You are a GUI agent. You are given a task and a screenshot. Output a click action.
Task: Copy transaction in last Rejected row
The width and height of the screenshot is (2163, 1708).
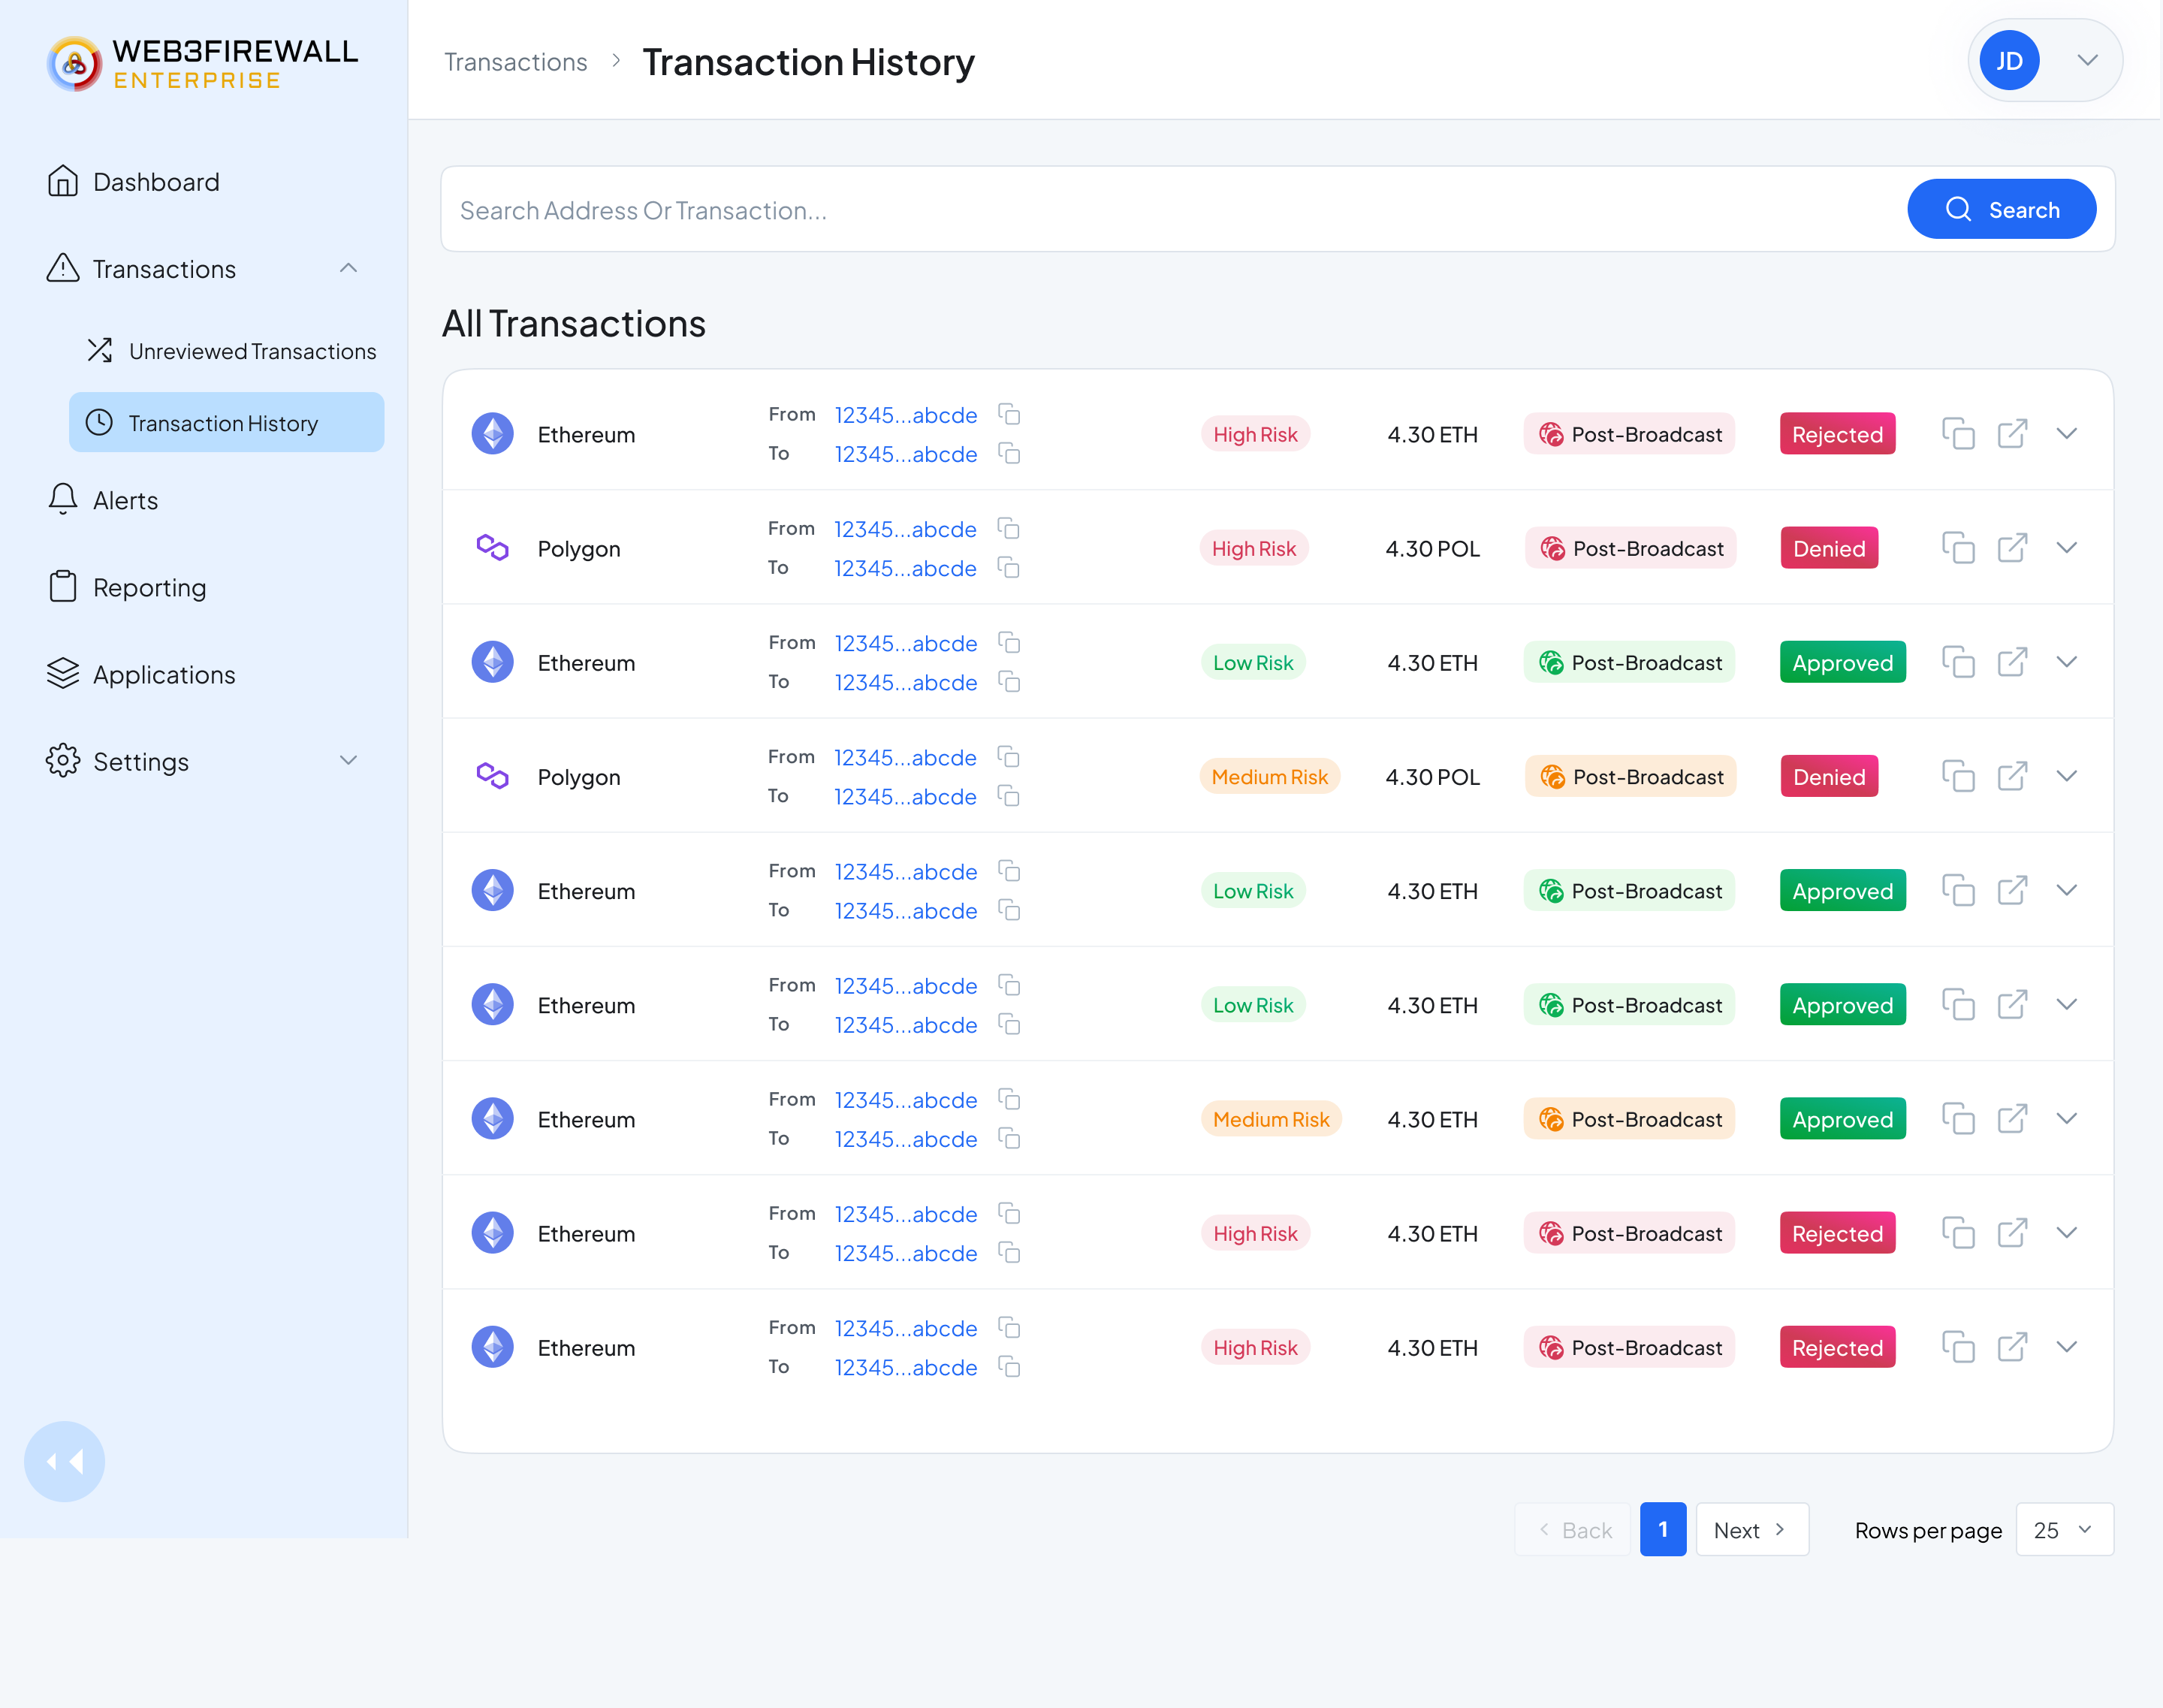1958,1347
